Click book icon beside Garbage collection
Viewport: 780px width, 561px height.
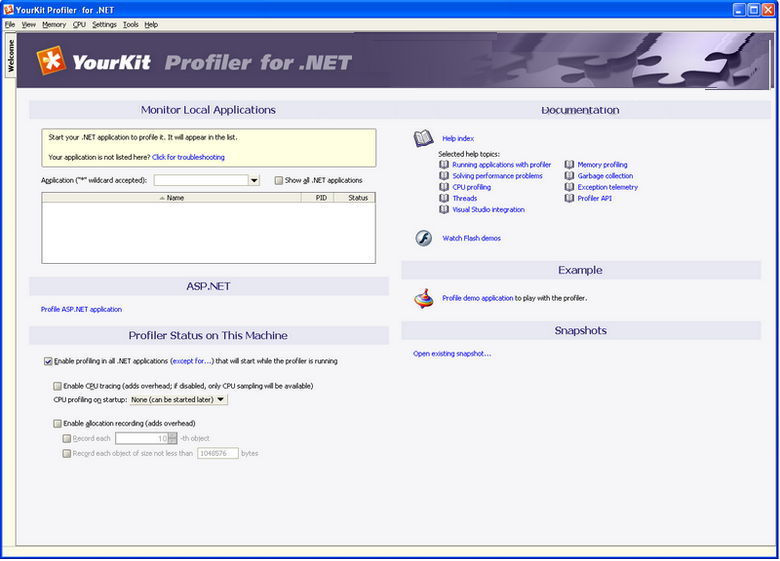pos(569,176)
